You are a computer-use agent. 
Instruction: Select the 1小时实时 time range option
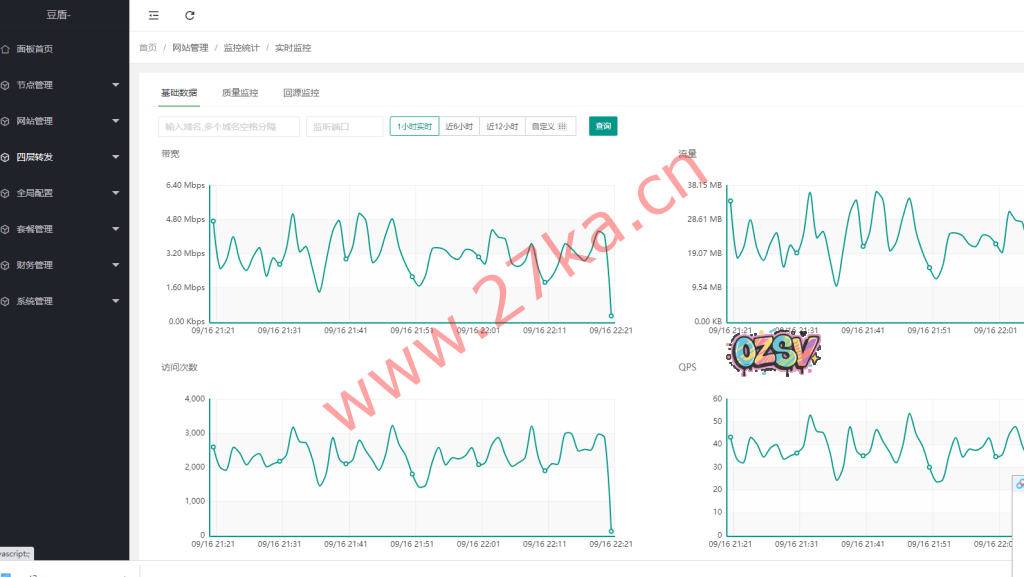414,127
